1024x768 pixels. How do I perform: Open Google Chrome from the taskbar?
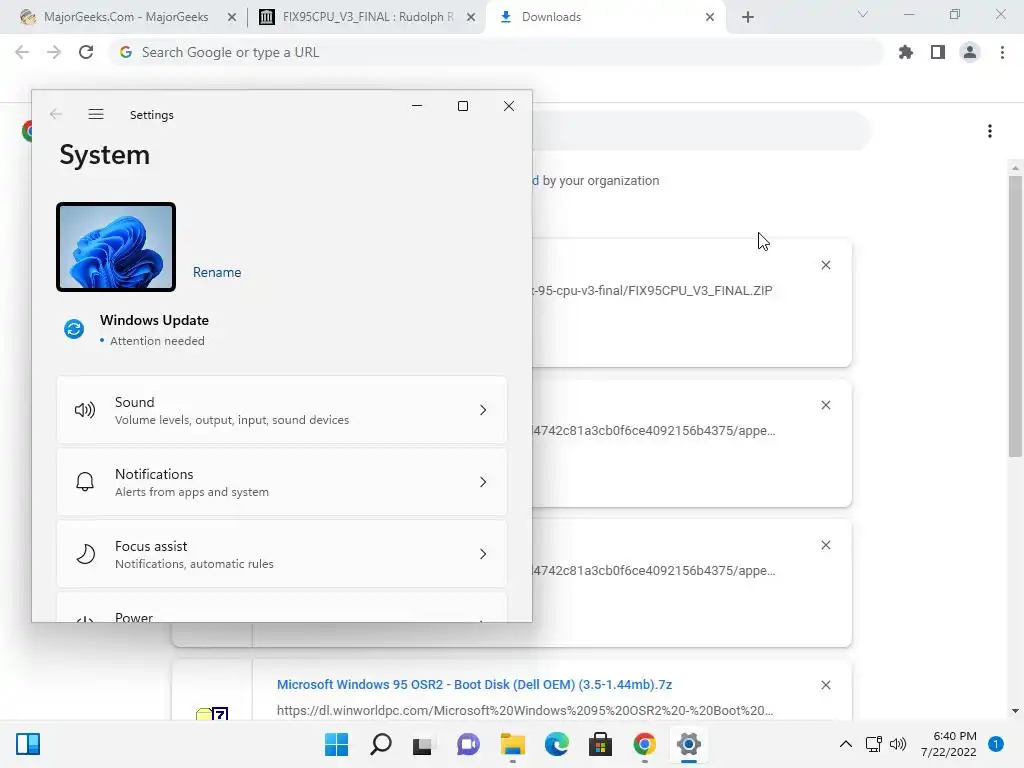(x=645, y=744)
